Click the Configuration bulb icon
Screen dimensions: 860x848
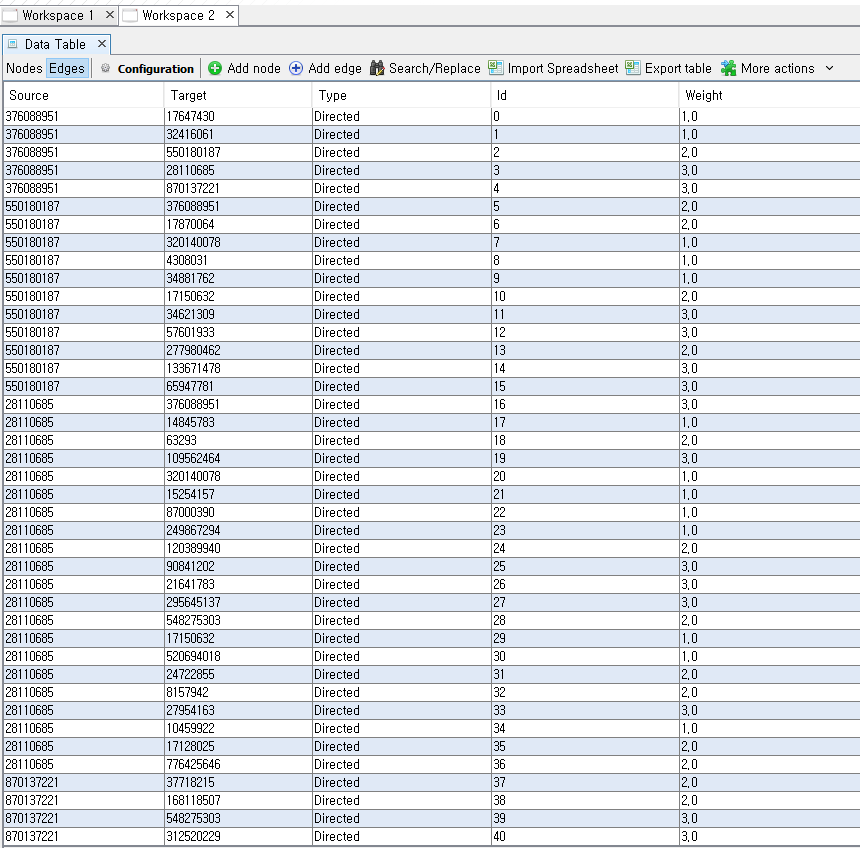106,68
